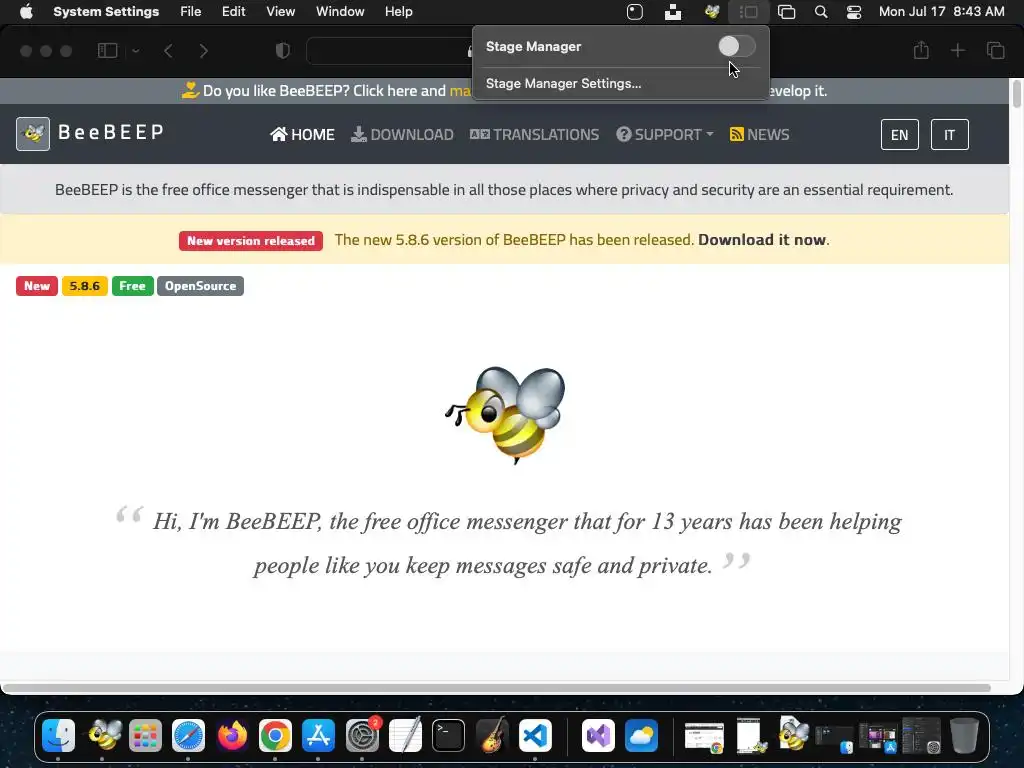Open Terminal from the Dock
Screen dimensions: 1024x768
pyautogui.click(x=449, y=735)
